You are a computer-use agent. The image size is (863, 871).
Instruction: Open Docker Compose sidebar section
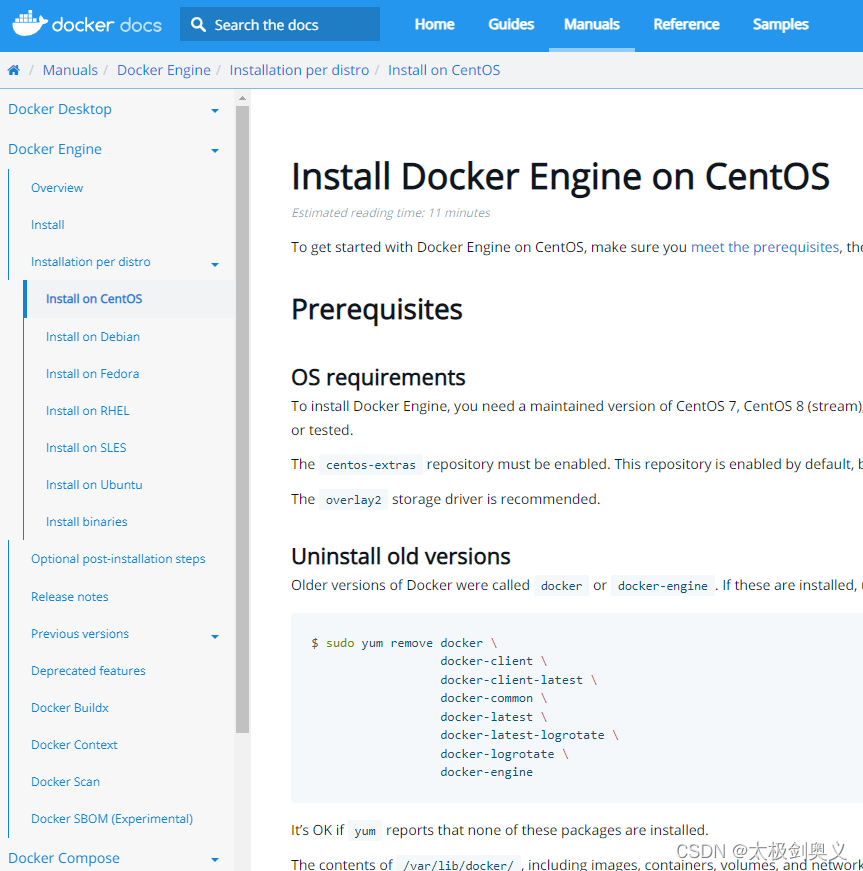(64, 858)
